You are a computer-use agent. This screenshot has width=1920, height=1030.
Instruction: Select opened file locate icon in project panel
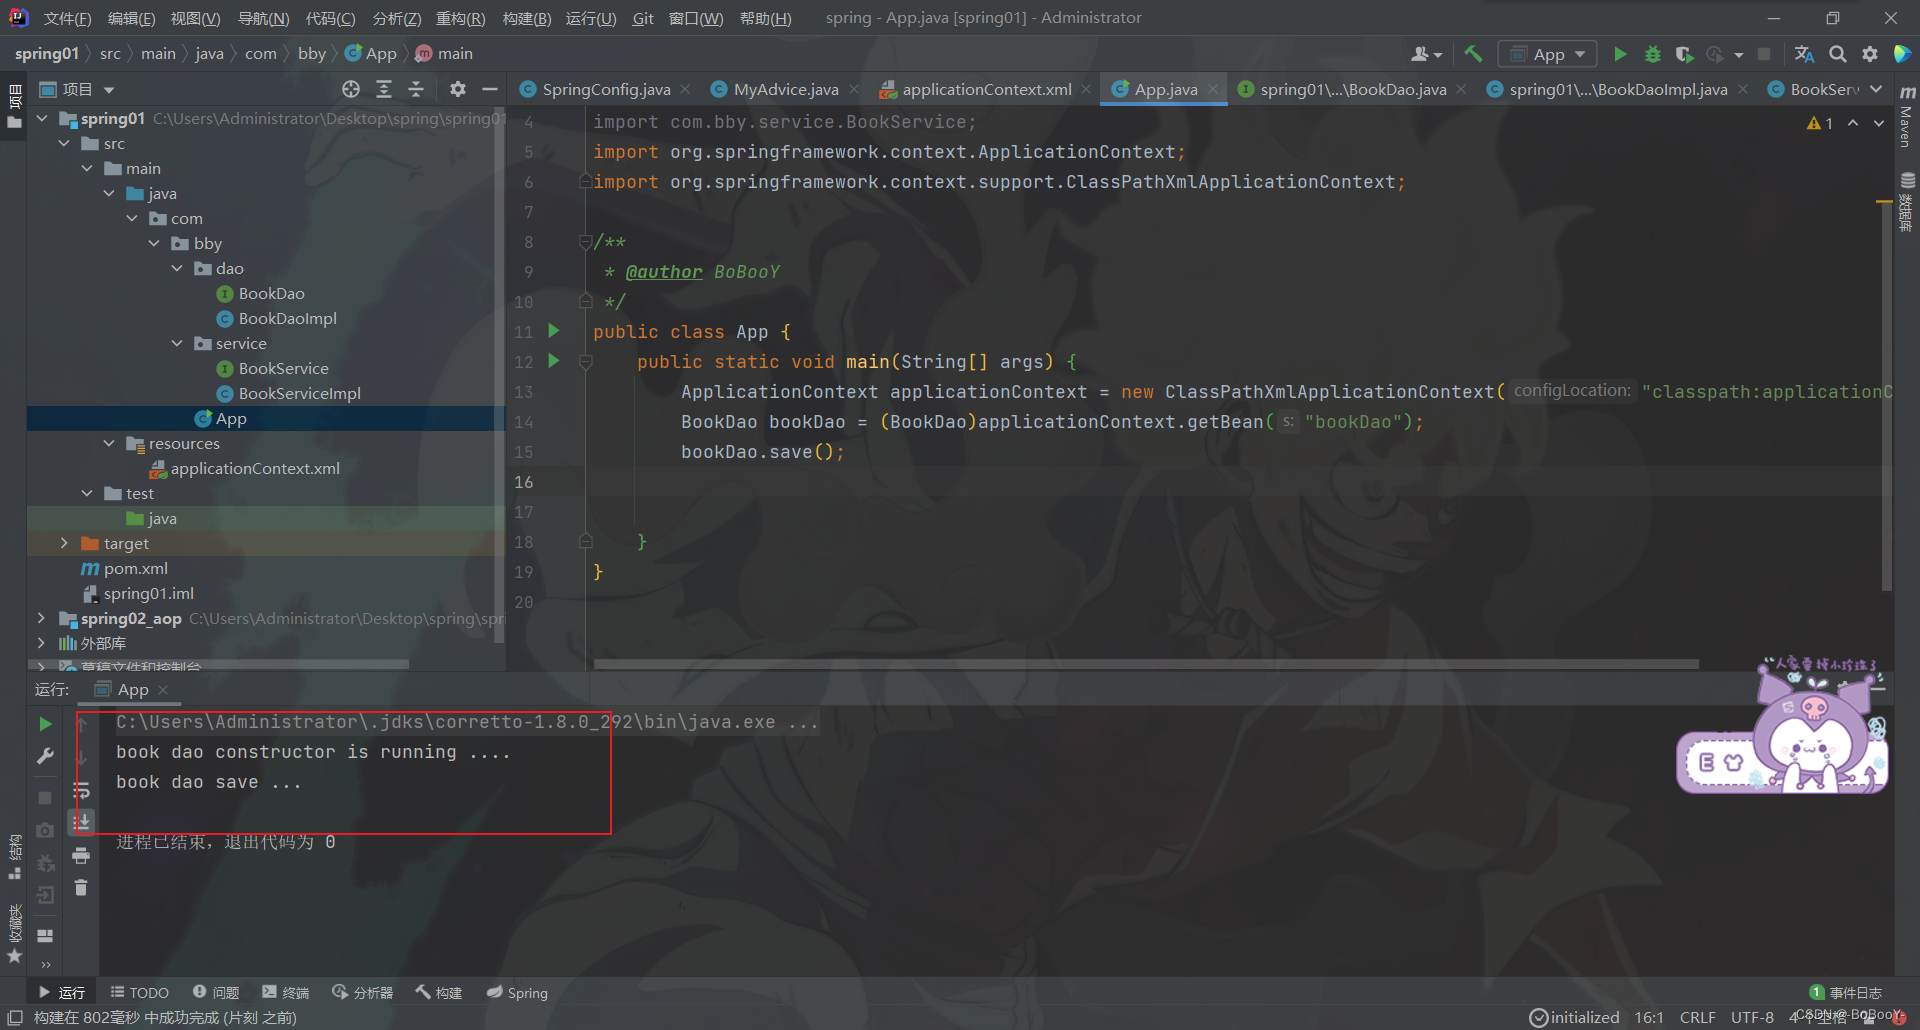[351, 89]
